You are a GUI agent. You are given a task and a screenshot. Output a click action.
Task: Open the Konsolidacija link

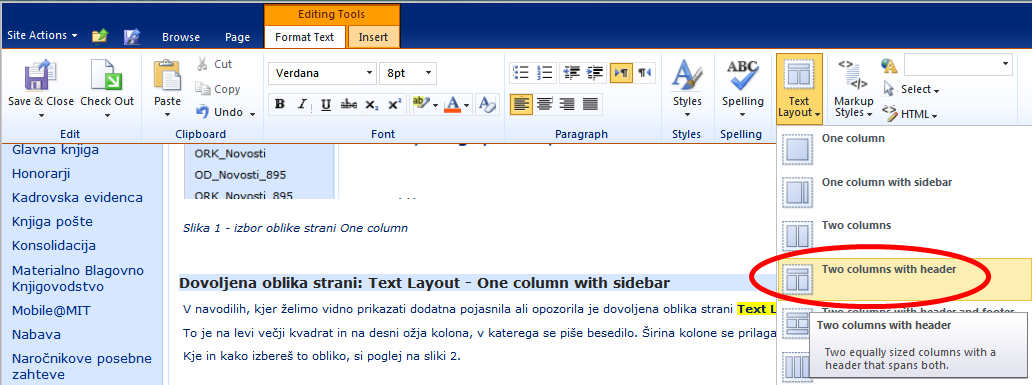click(54, 245)
